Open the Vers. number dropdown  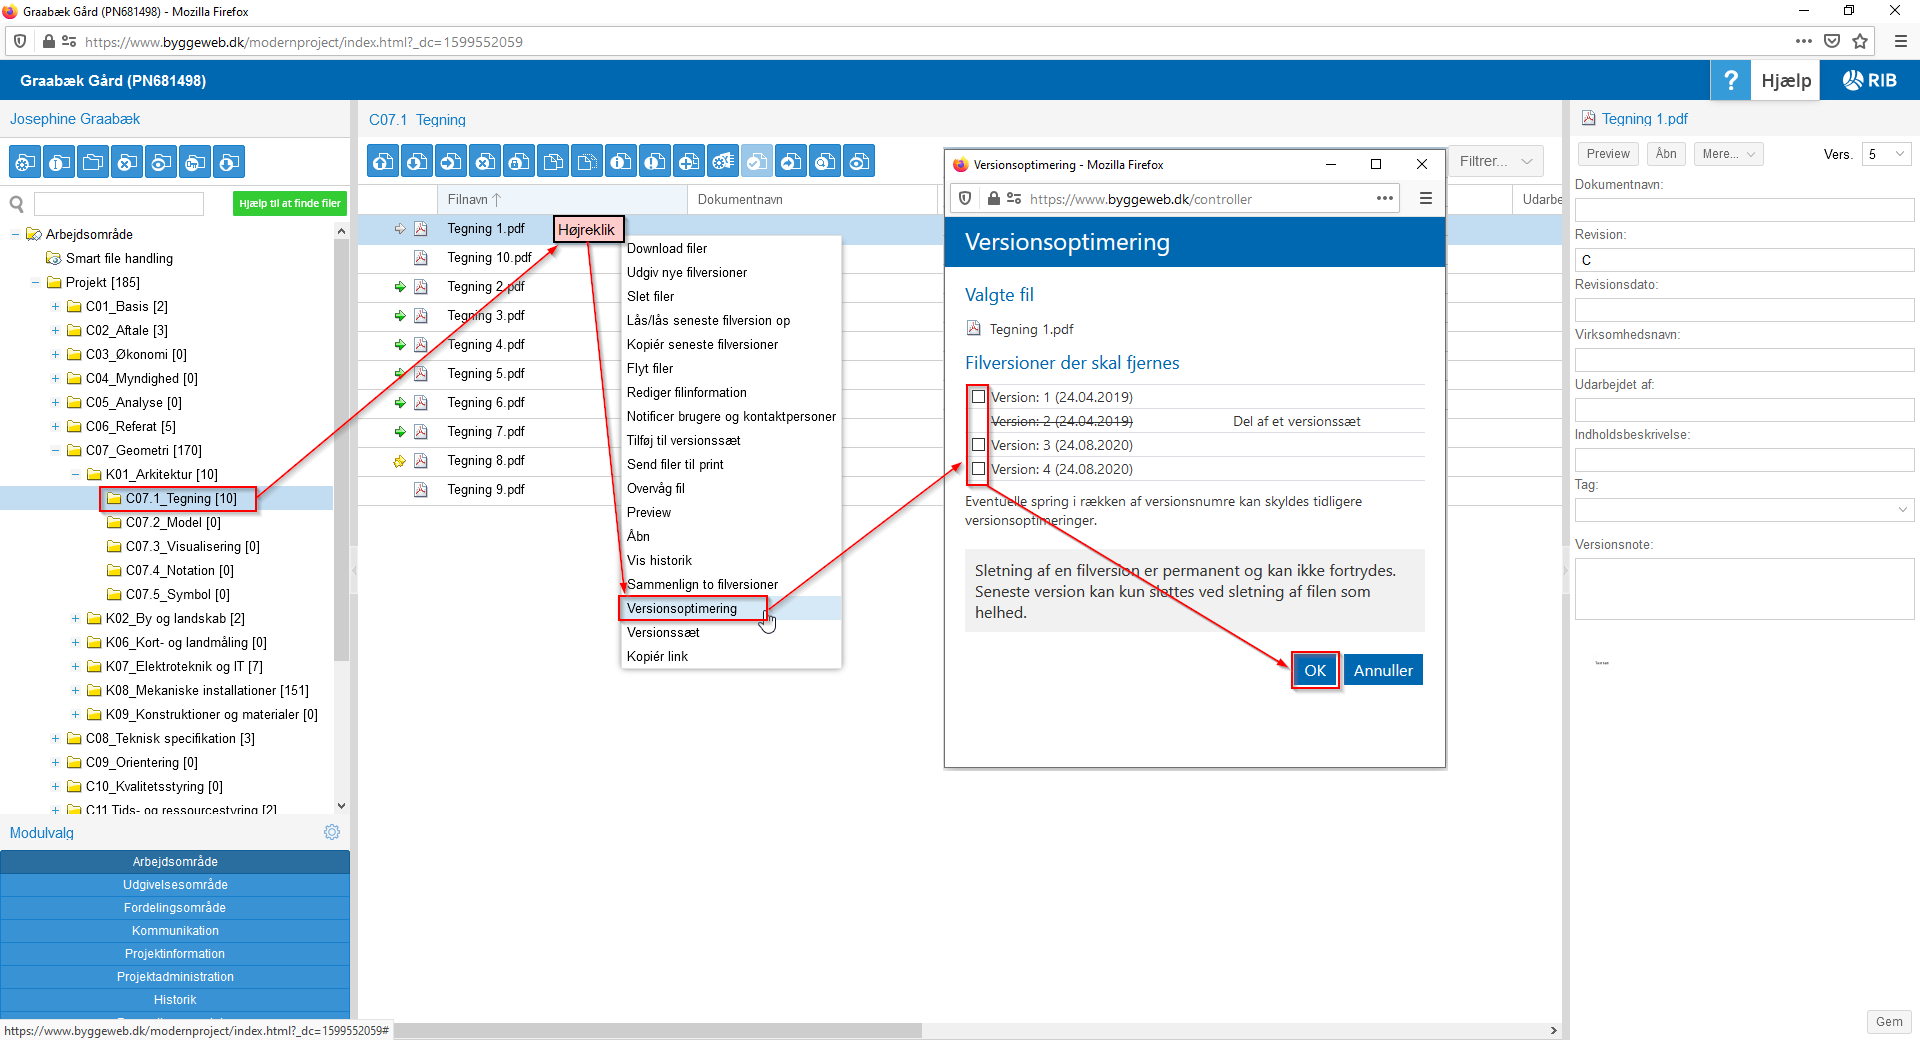(1886, 154)
